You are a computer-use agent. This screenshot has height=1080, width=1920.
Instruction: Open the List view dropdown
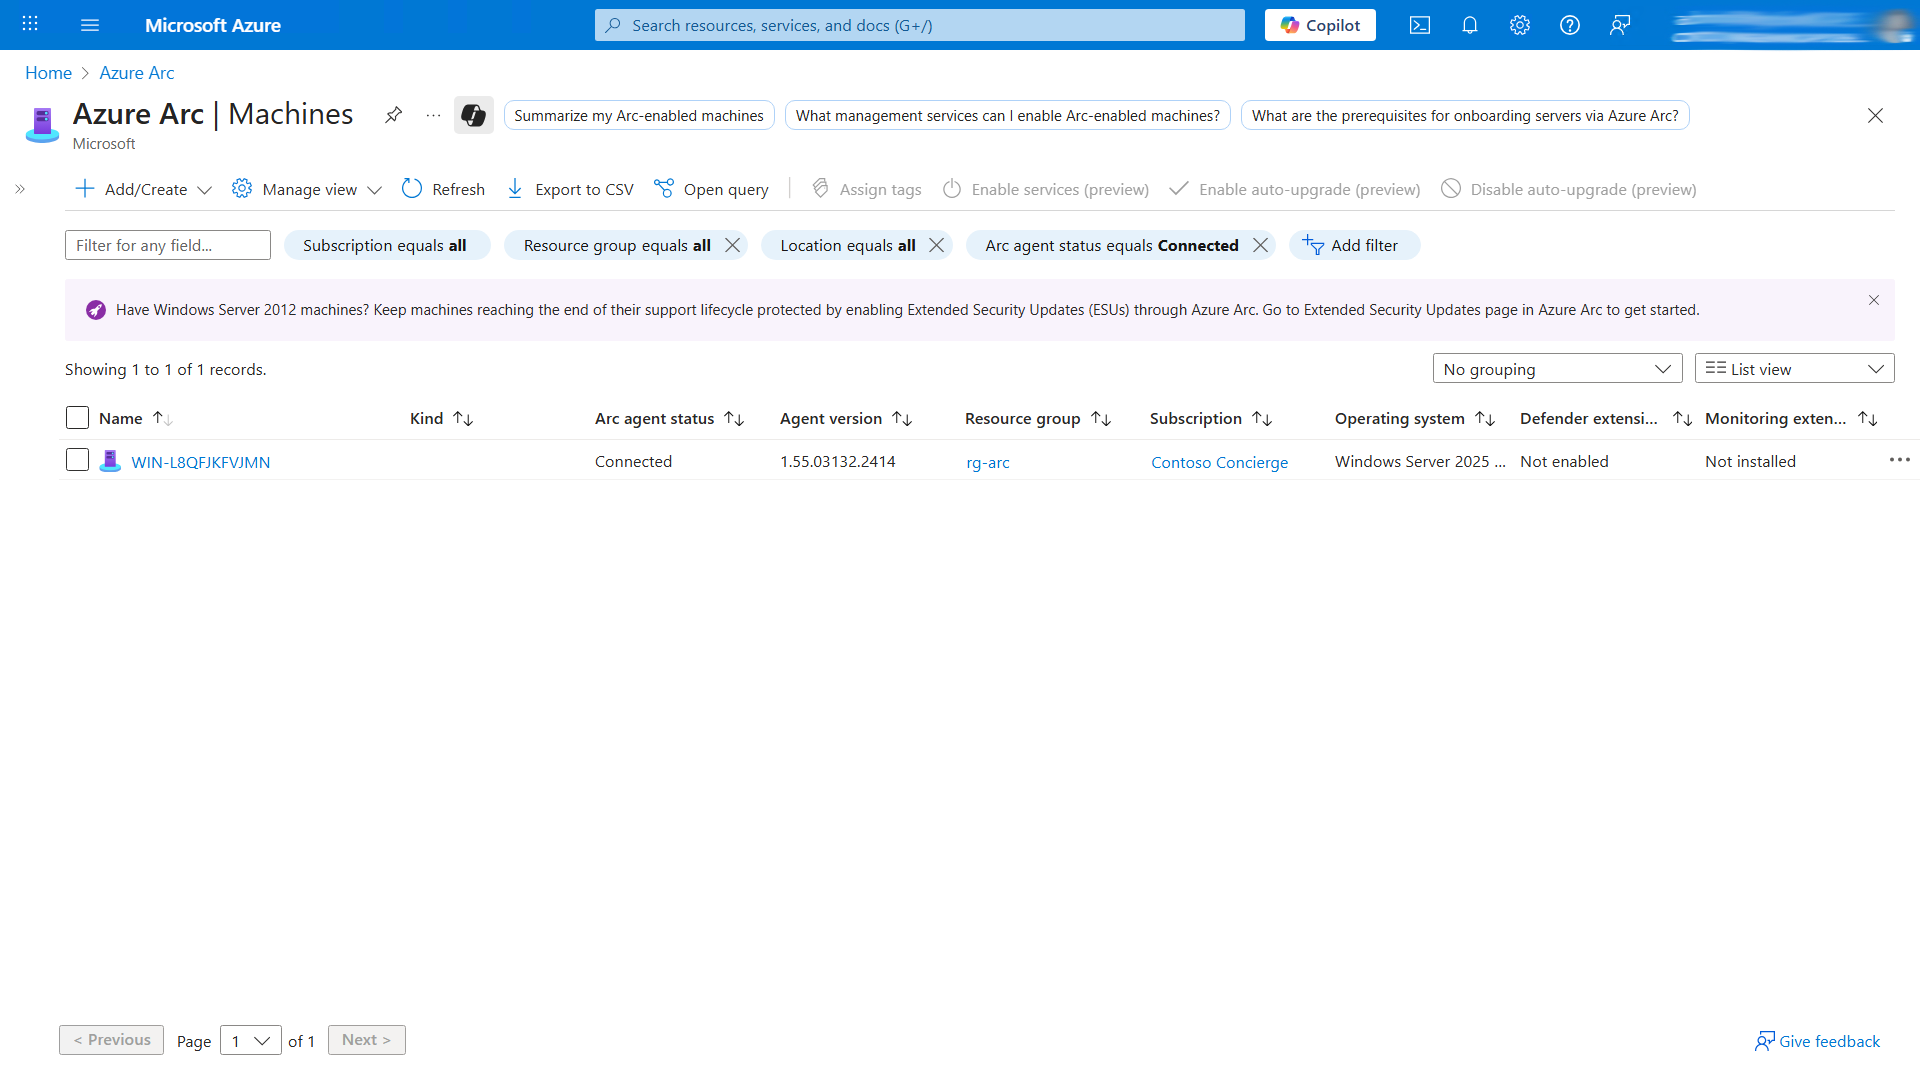point(1794,368)
